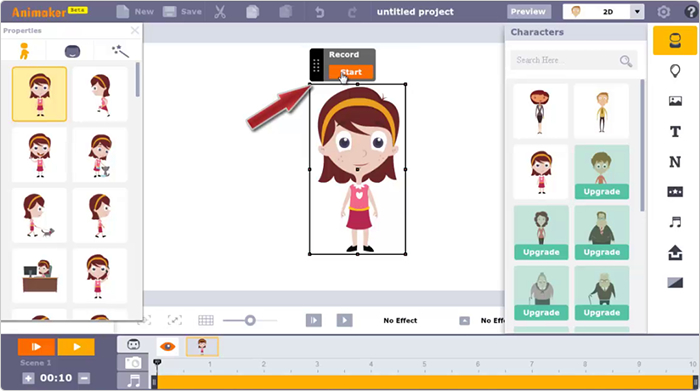Click the undo arrow icon

click(320, 12)
